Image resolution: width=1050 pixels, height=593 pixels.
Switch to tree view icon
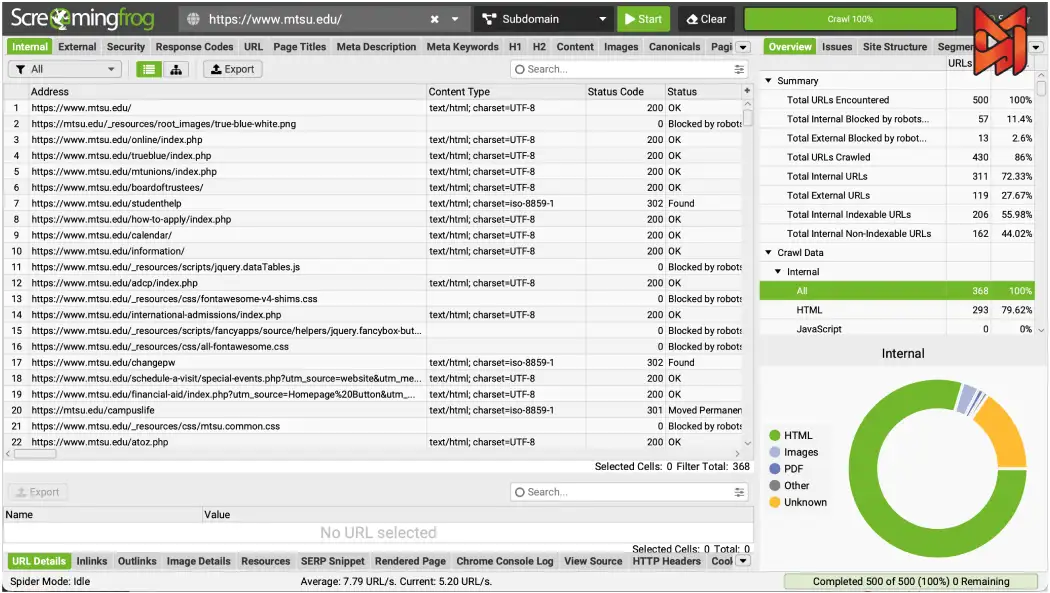176,69
